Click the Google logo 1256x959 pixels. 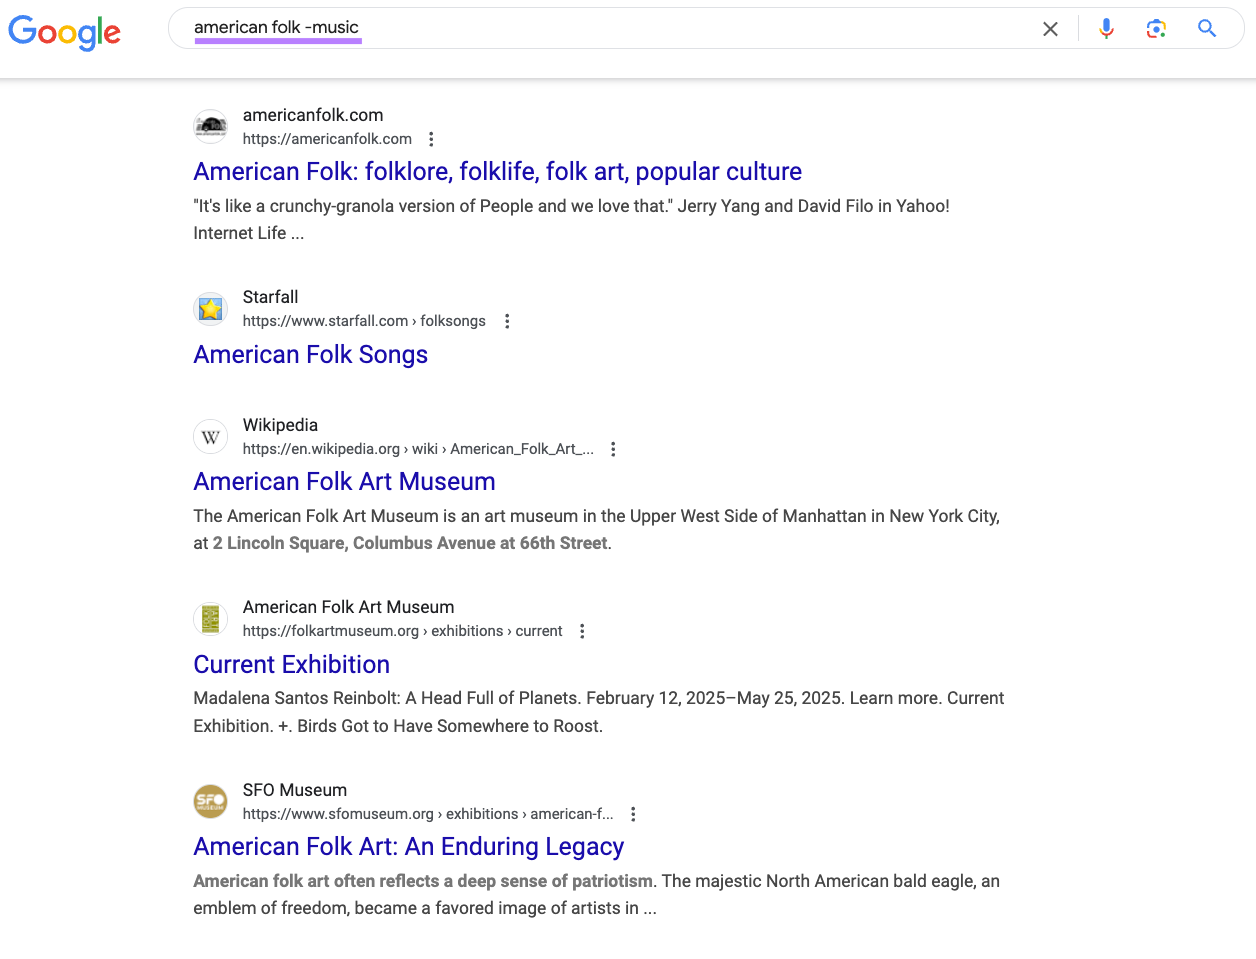point(63,33)
